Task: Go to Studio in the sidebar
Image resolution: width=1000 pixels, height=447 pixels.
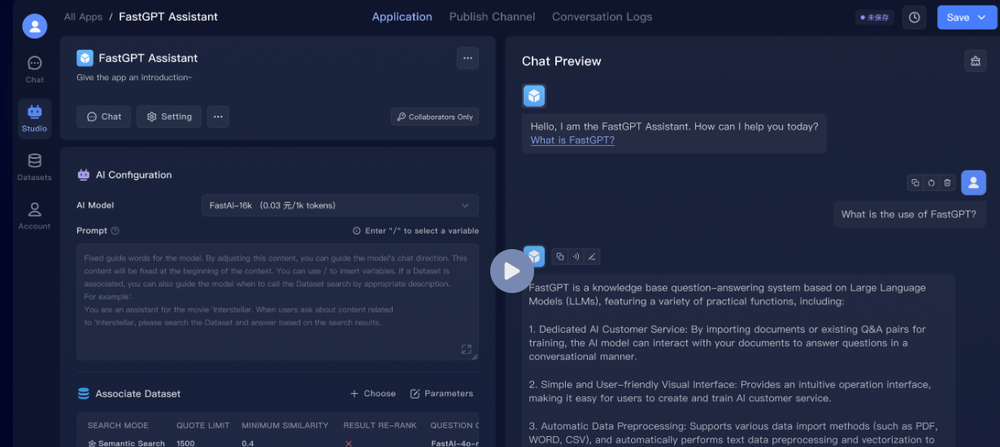Action: [34, 119]
